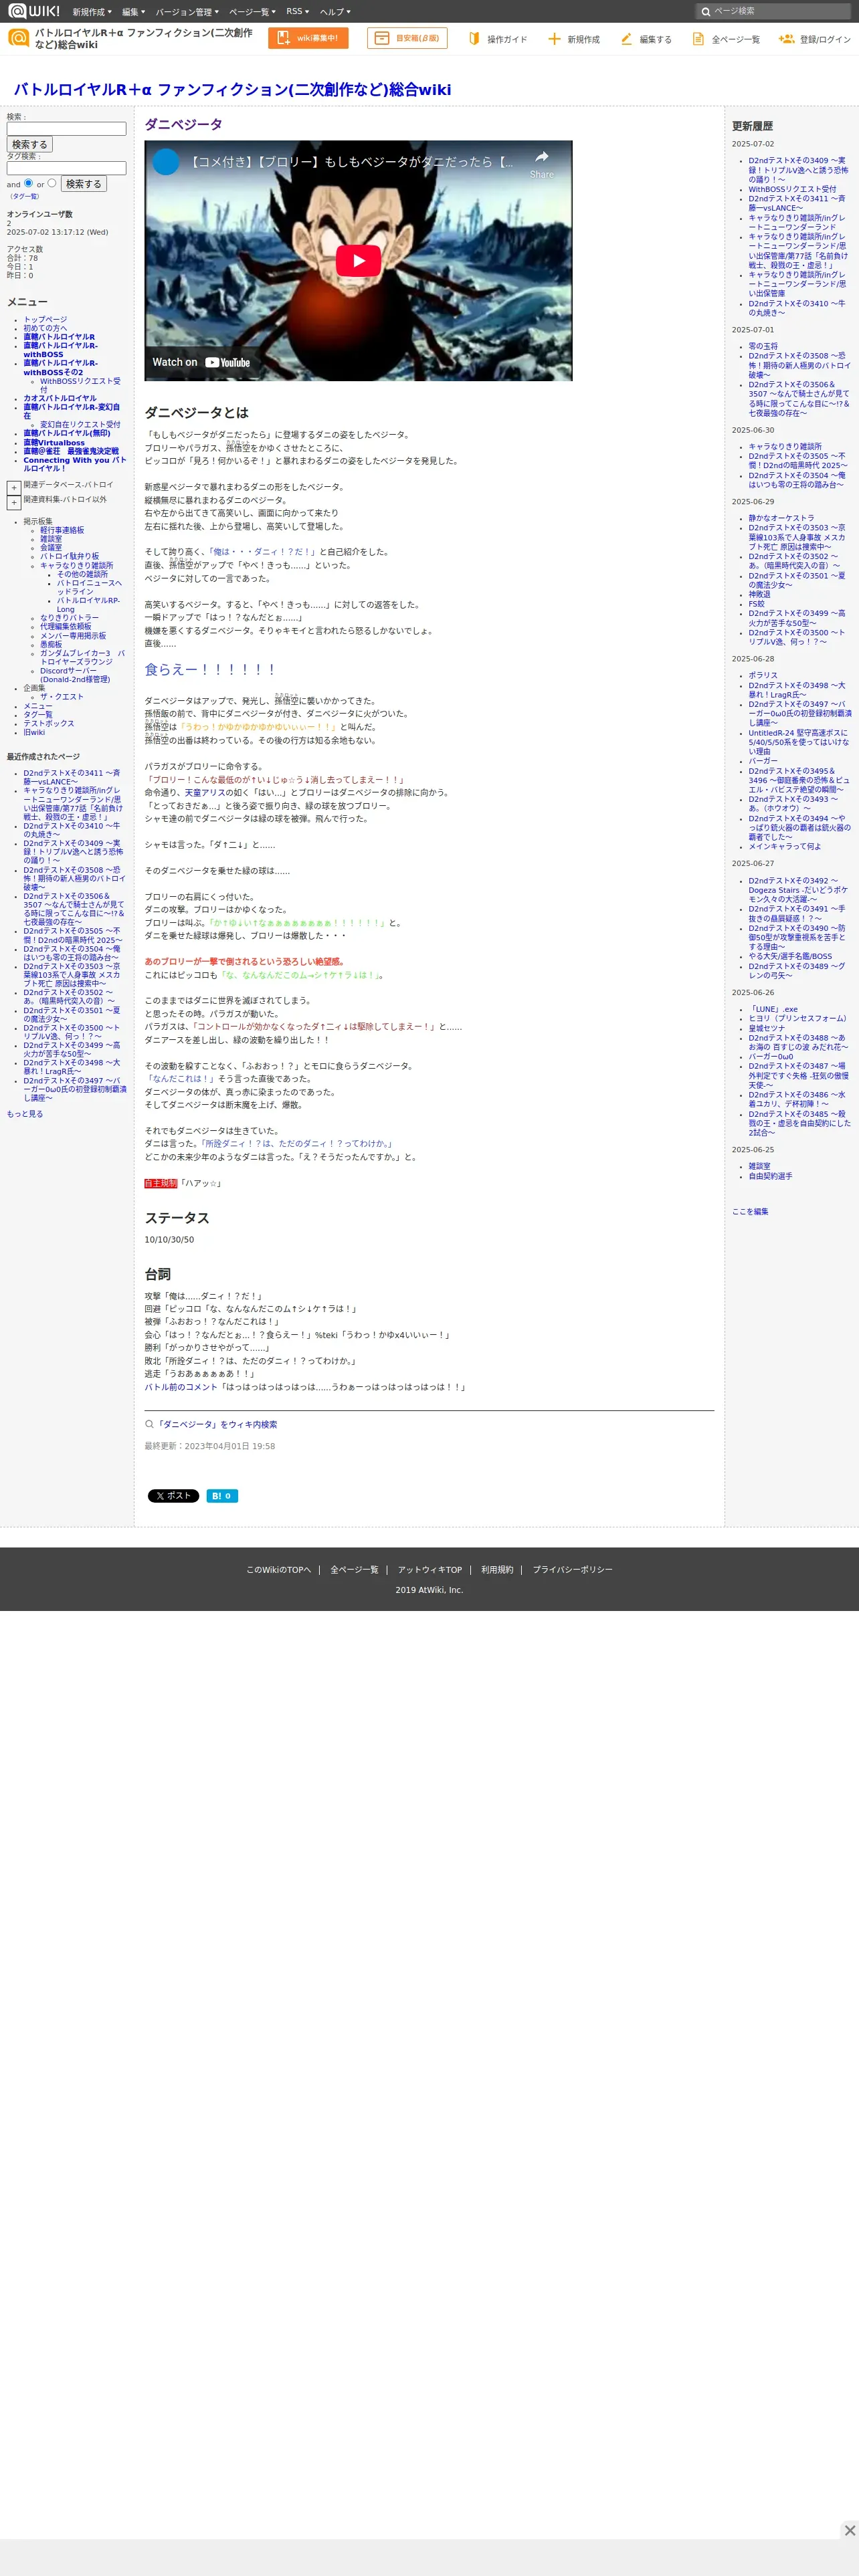This screenshot has height=2576, width=859.
Task: Open カオスバトルロイヤル menu link
Action: (60, 398)
